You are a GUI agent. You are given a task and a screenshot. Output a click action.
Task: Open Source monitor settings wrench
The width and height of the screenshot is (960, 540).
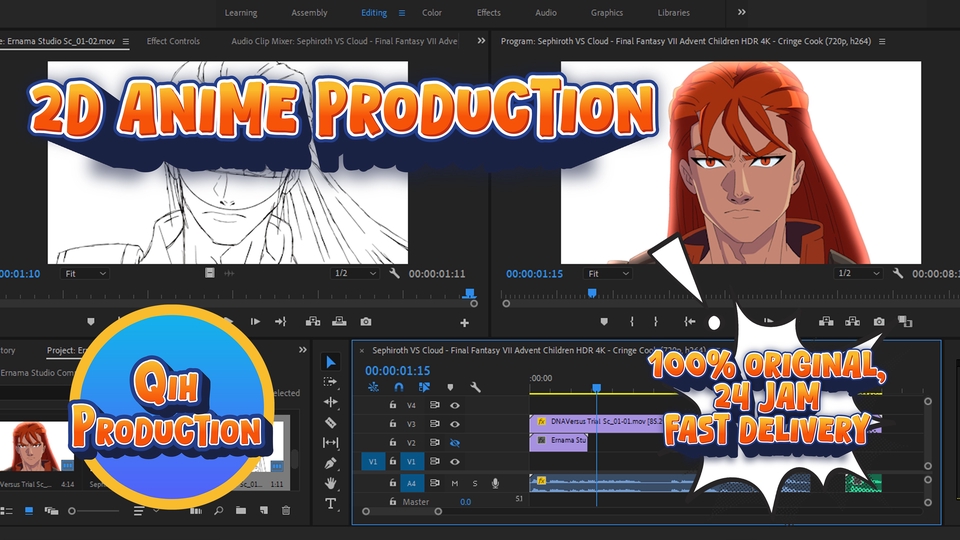(394, 273)
